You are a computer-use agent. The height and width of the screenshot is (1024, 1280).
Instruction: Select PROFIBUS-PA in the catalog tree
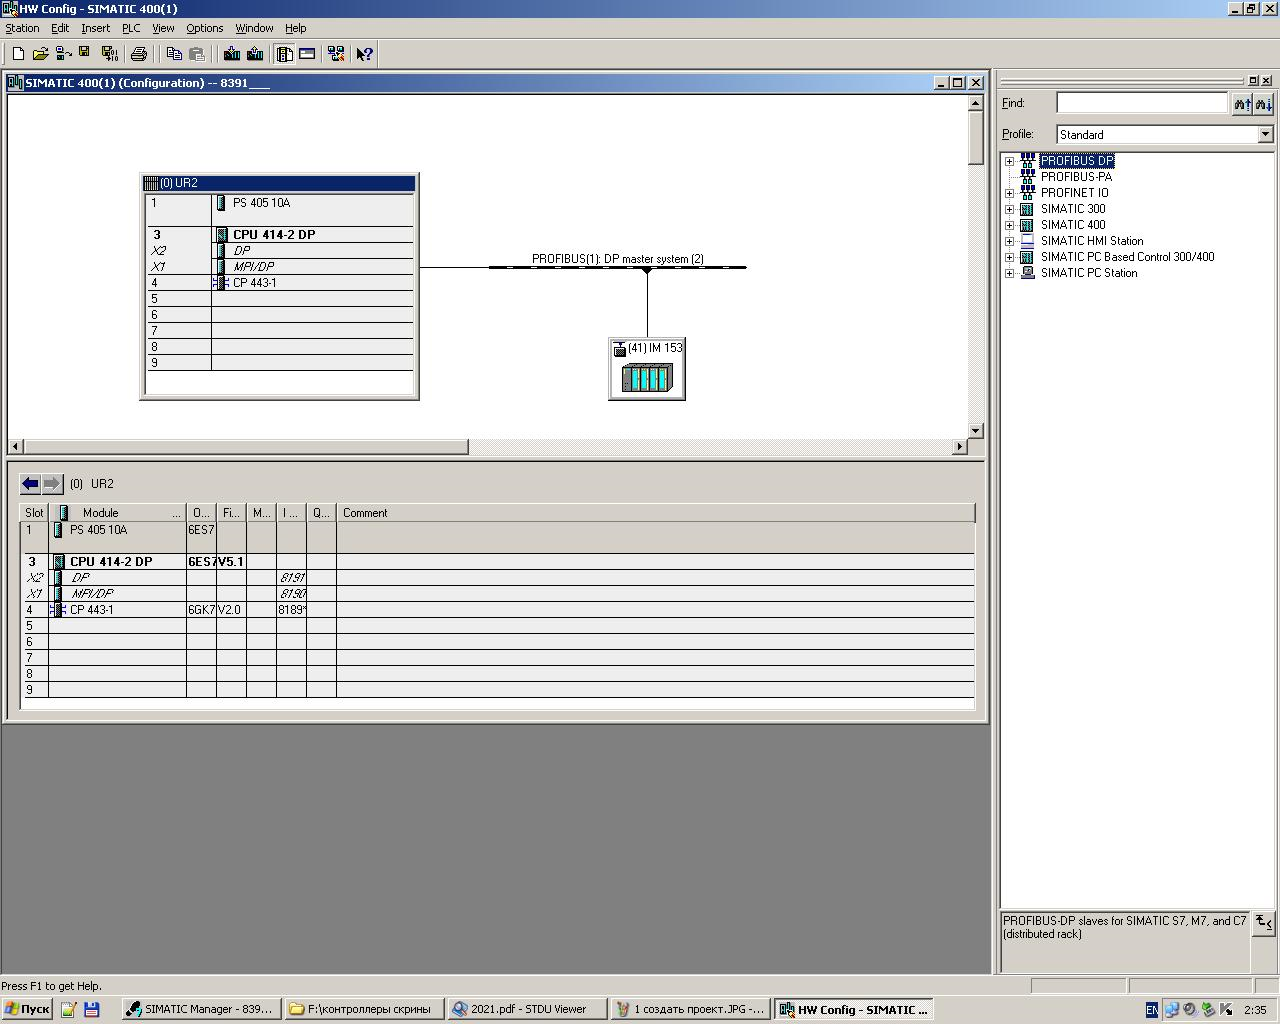(x=1076, y=177)
